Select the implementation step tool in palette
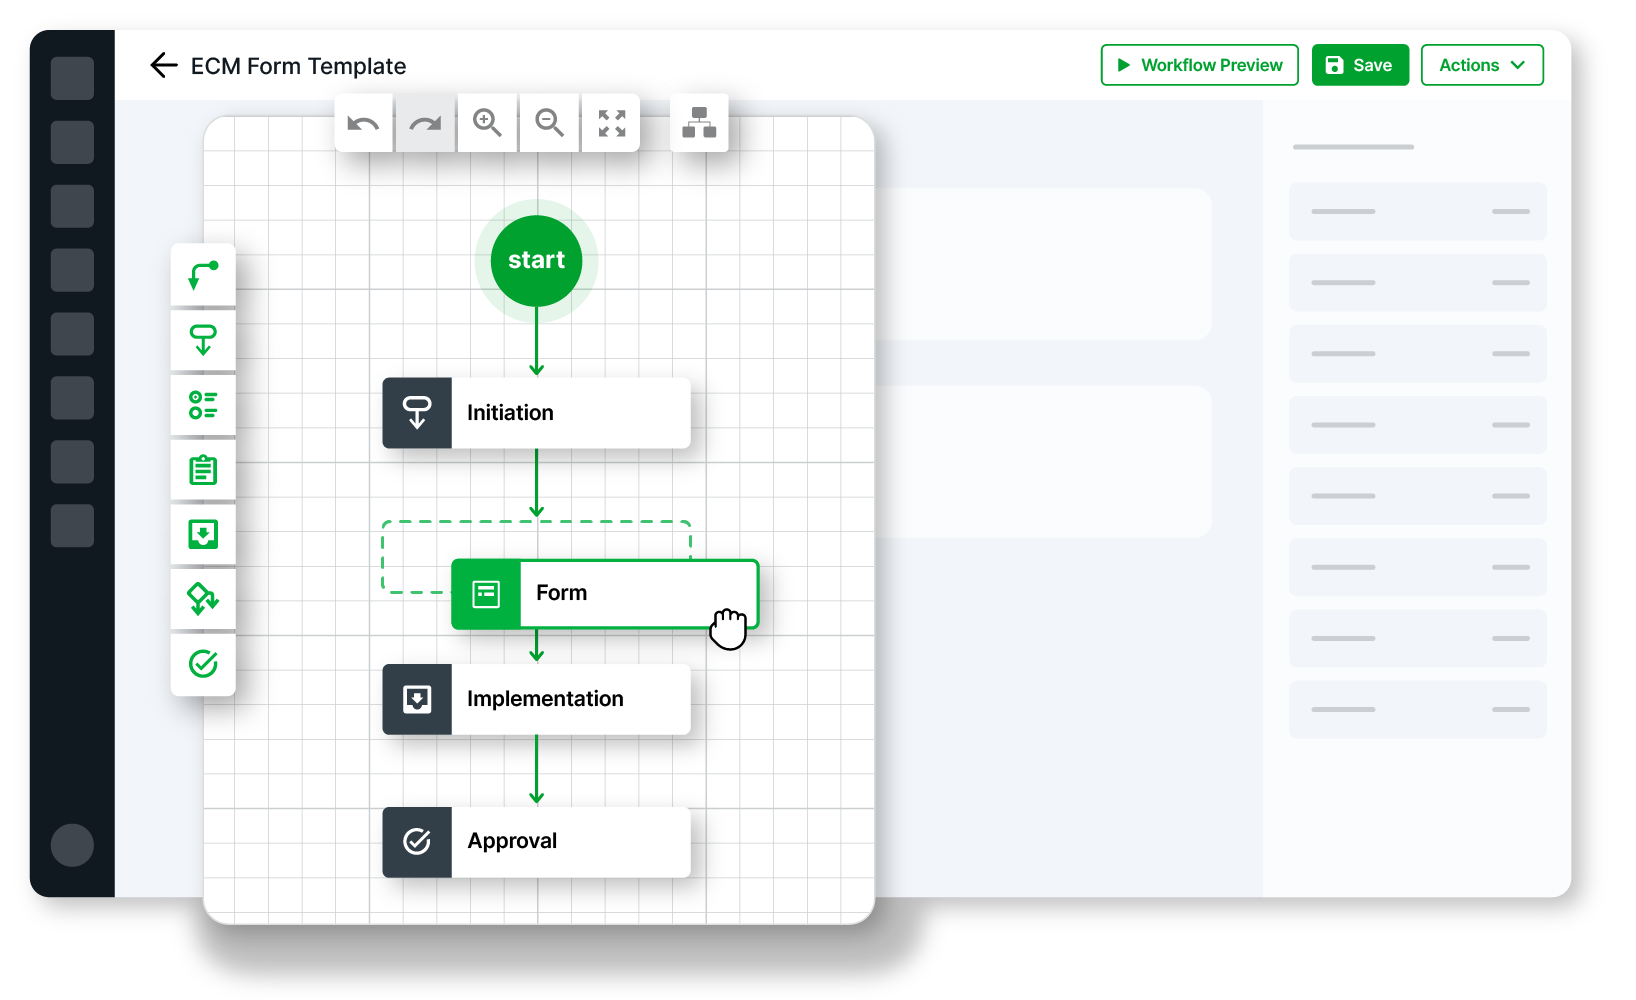This screenshot has width=1636, height=1000. pyautogui.click(x=203, y=535)
